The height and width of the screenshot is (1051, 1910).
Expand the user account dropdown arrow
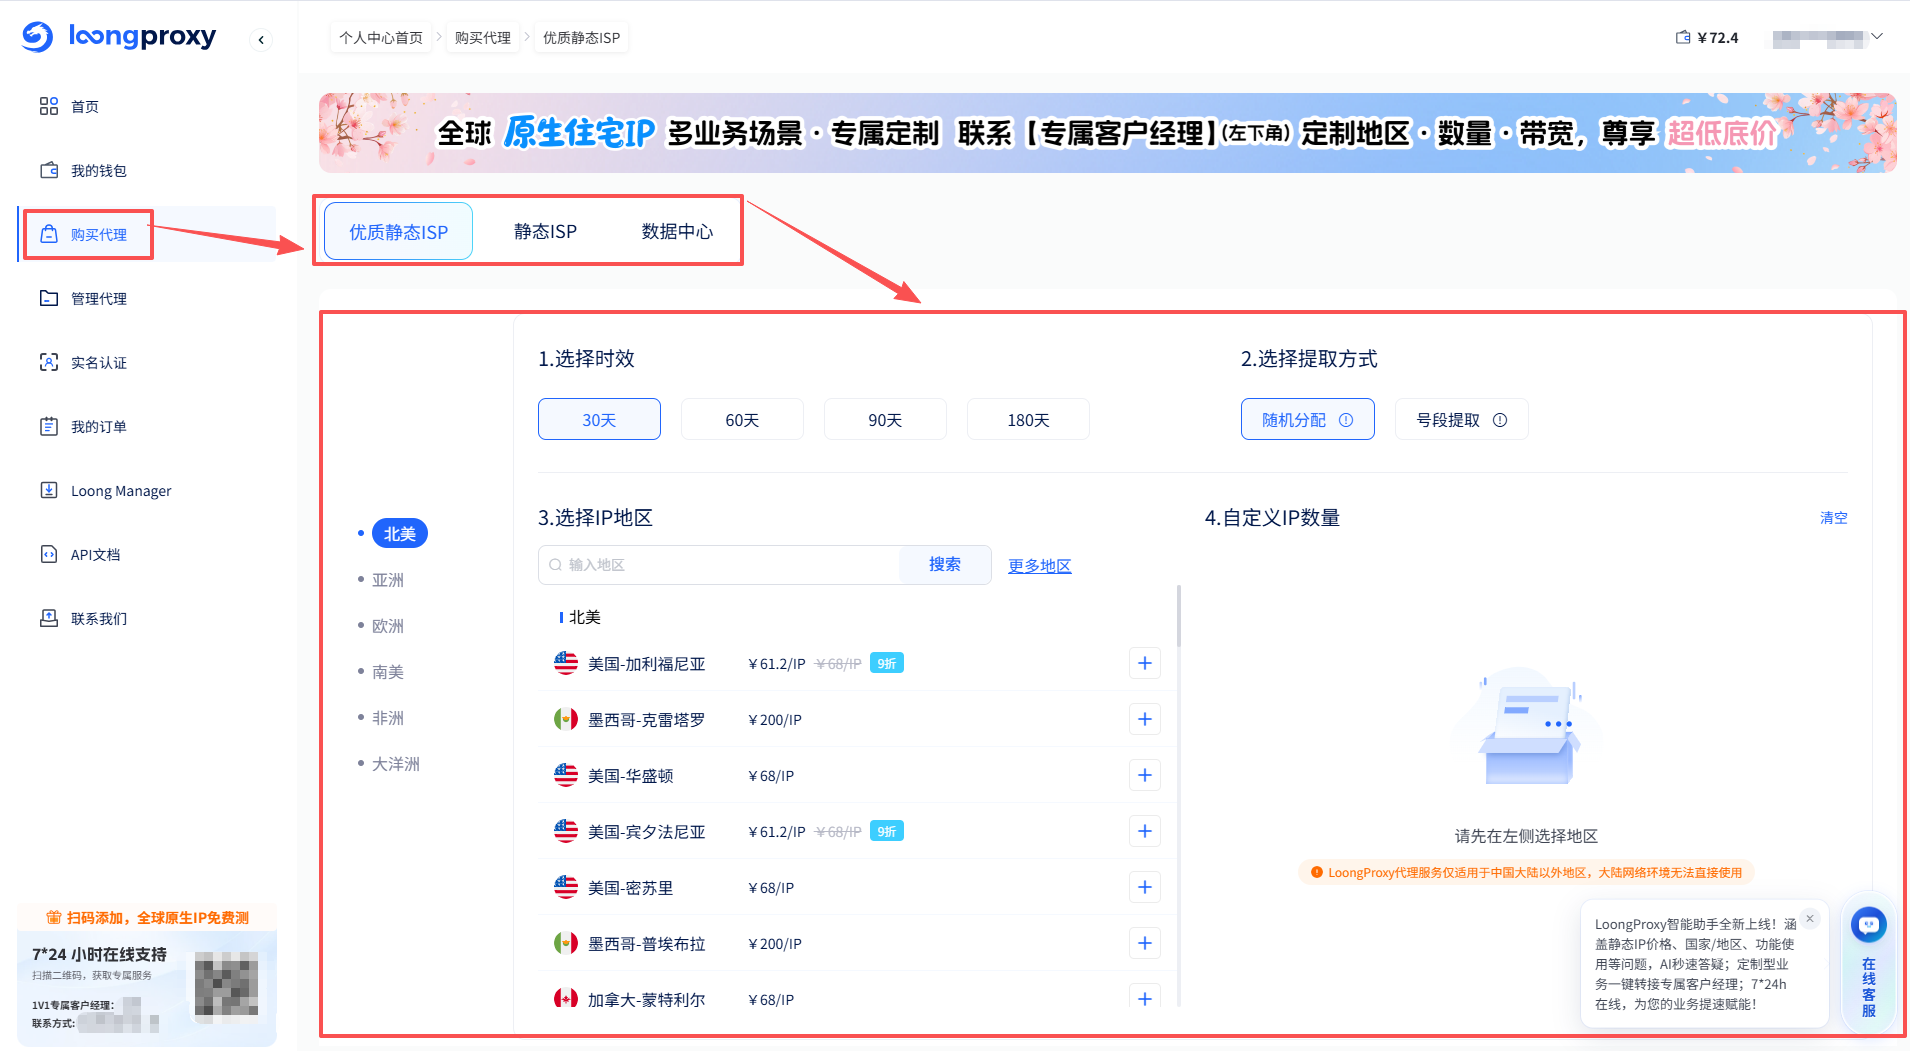(x=1877, y=37)
